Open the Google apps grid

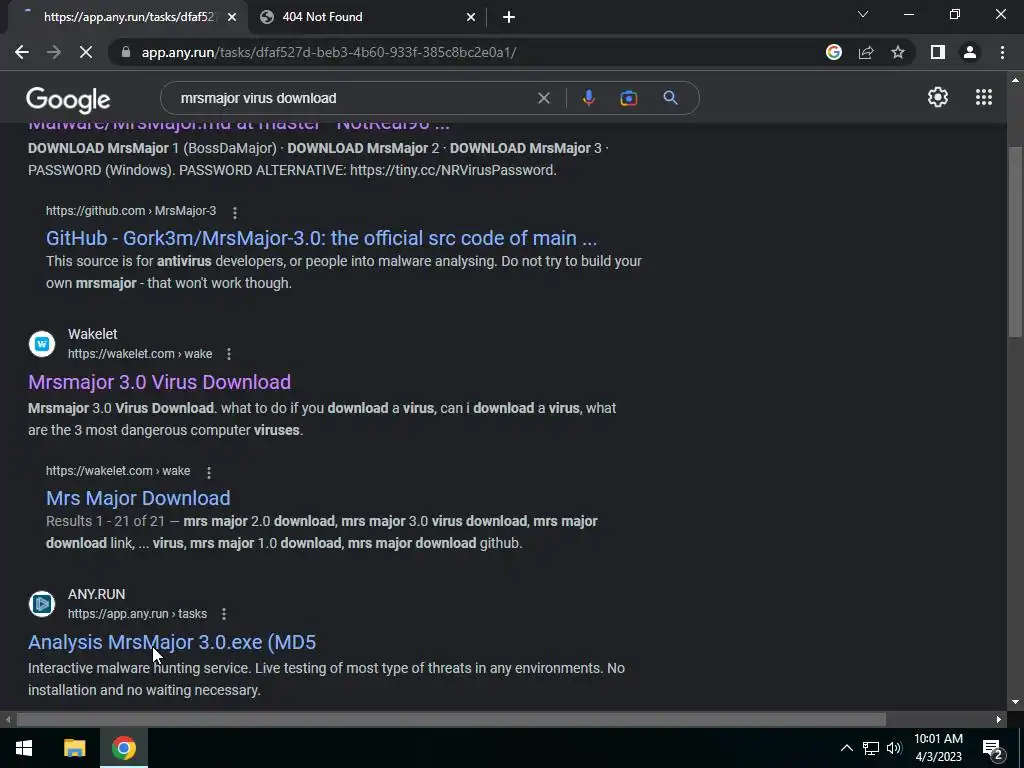click(x=984, y=97)
